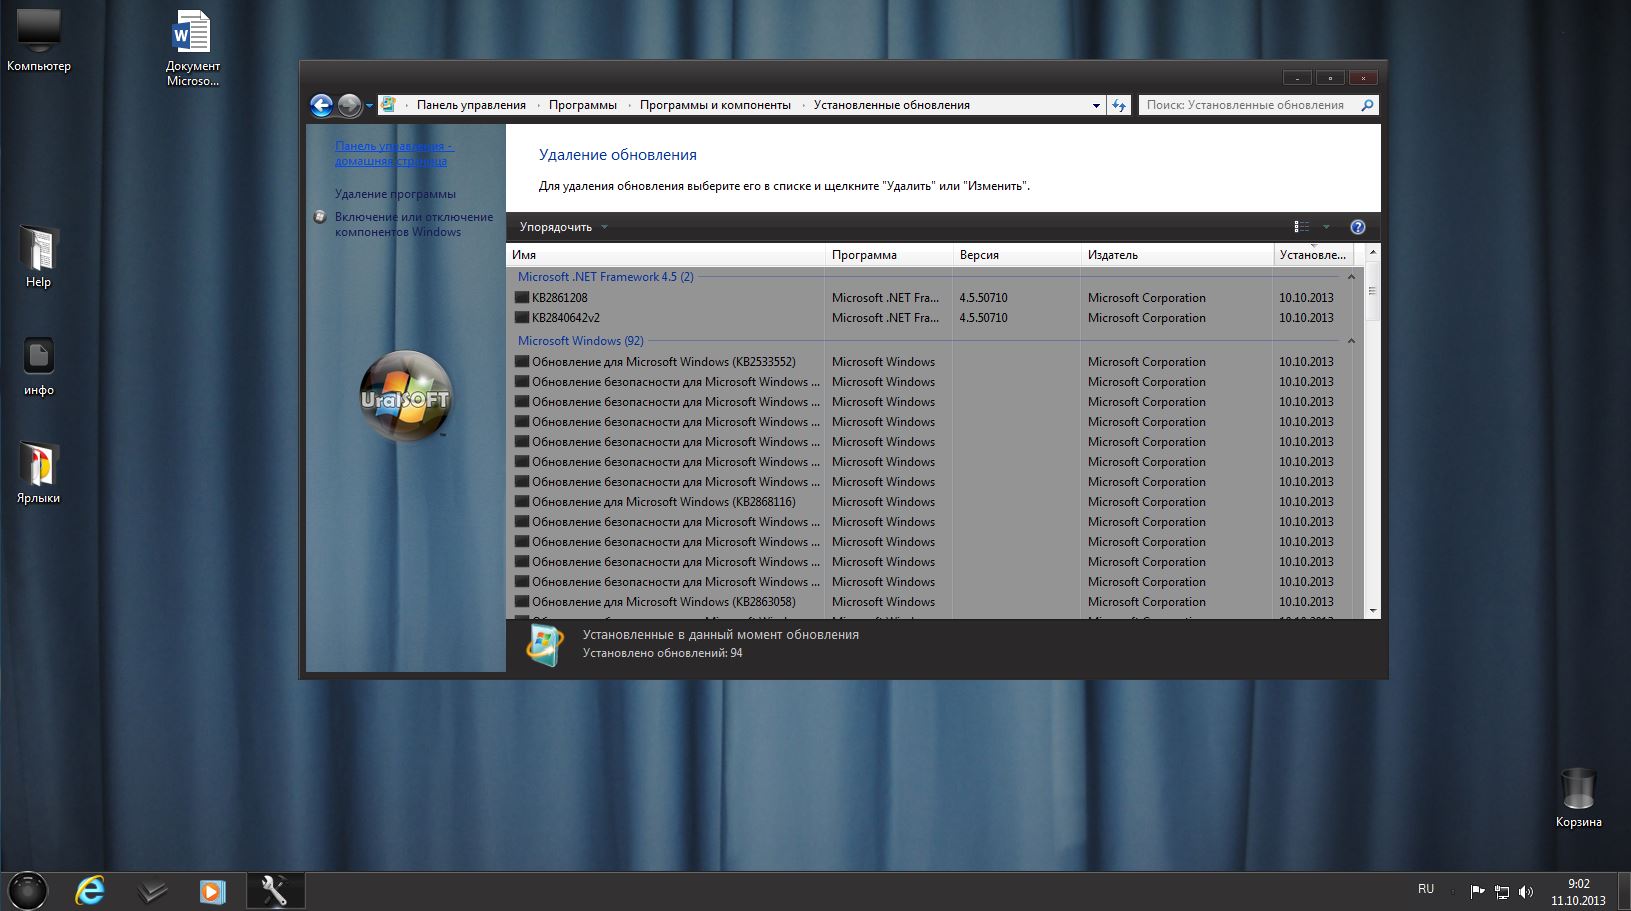This screenshot has height=911, width=1631.
Task: Click scrollbar down arrow in updates list
Action: click(1372, 610)
